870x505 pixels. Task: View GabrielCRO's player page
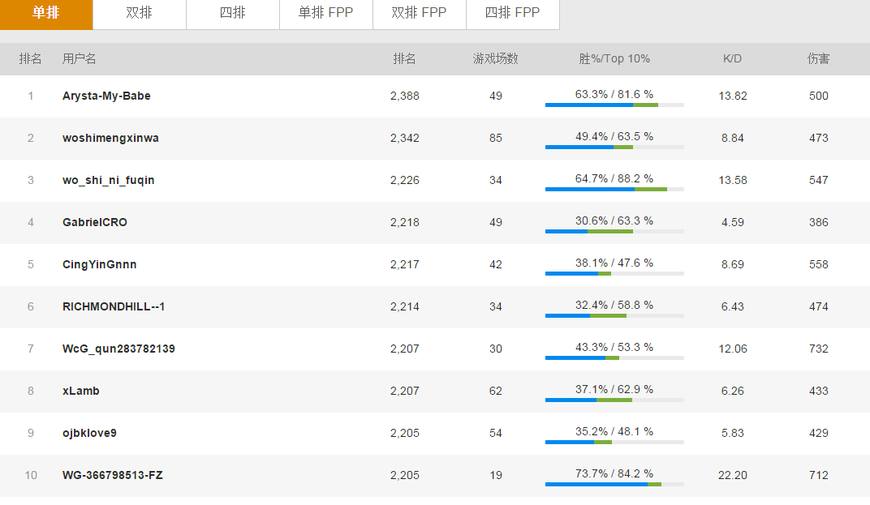(94, 222)
